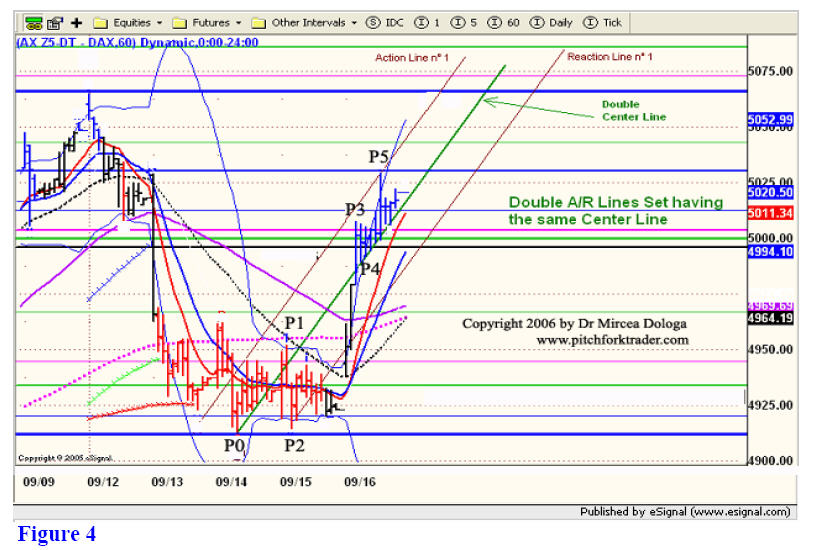Click the www.pitchforktrader.com text
Image resolution: width=815 pixels, height=550 pixels.
point(612,340)
